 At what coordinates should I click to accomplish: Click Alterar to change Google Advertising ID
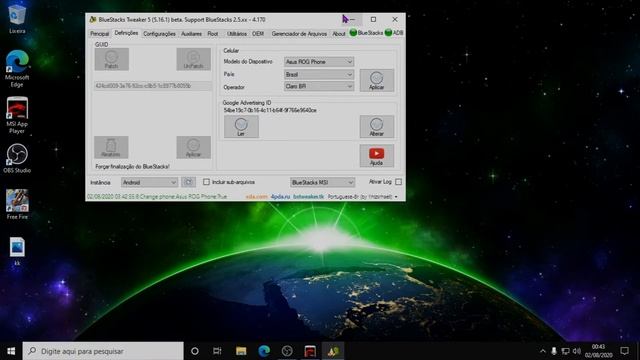(x=377, y=127)
